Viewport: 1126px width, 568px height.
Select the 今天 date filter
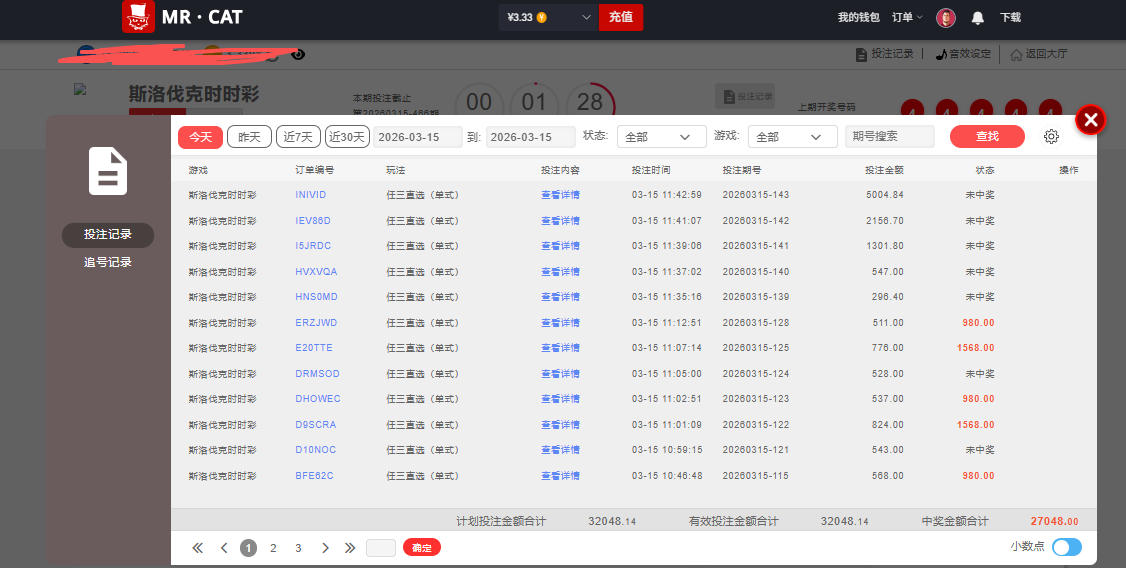click(x=200, y=137)
